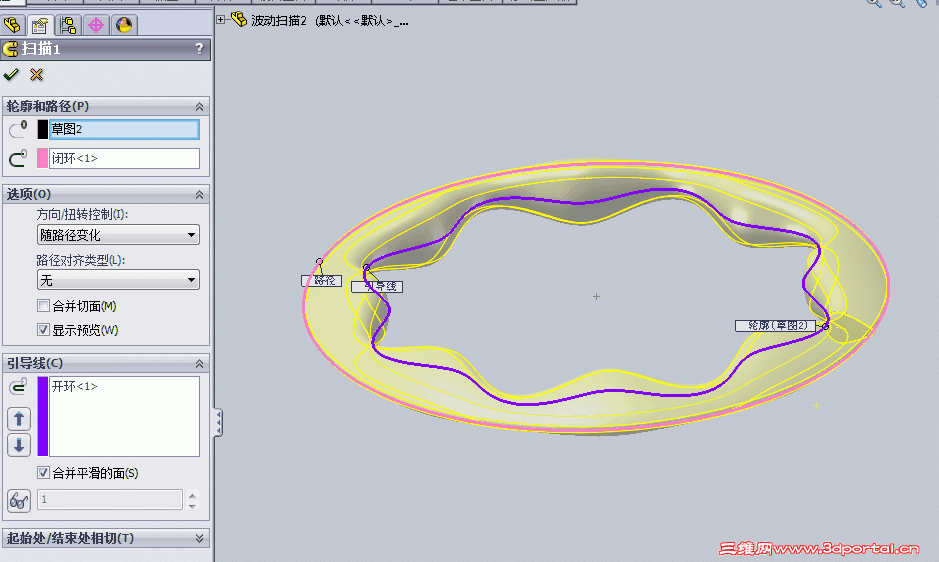Viewport: 939px width, 562px height.
Task: Increase the section number with up spinner
Action: (x=192, y=495)
